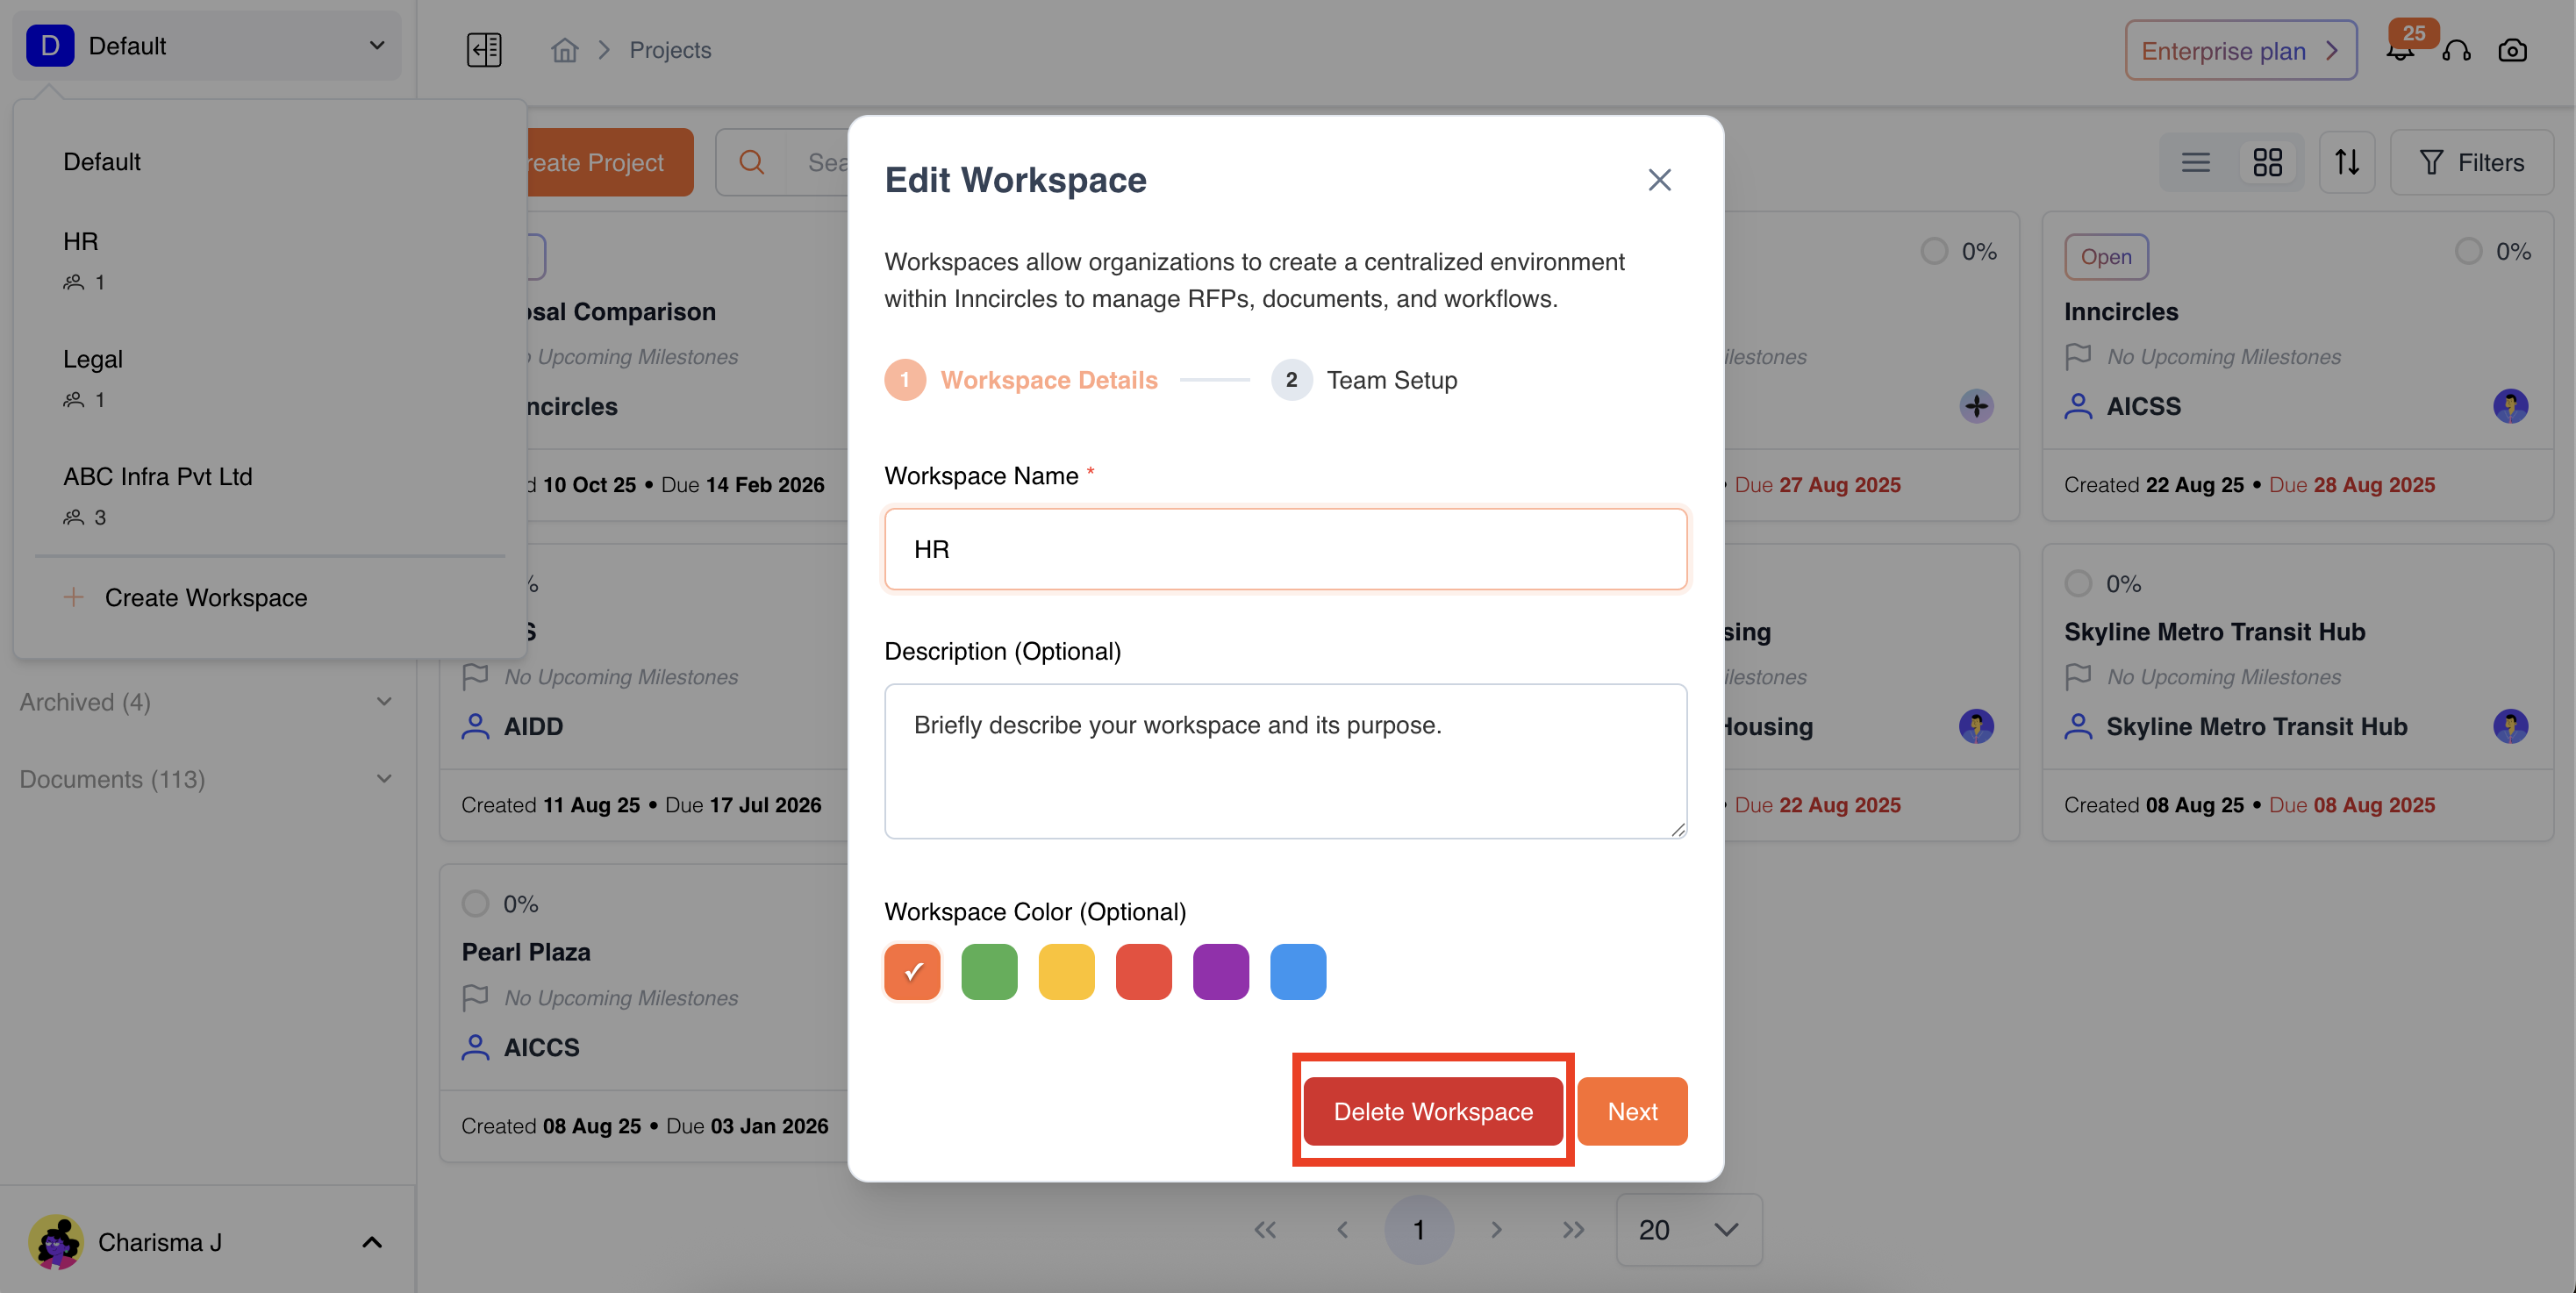Select the Workspace Details step
Screen dimensions: 2576x1293
(1047, 380)
